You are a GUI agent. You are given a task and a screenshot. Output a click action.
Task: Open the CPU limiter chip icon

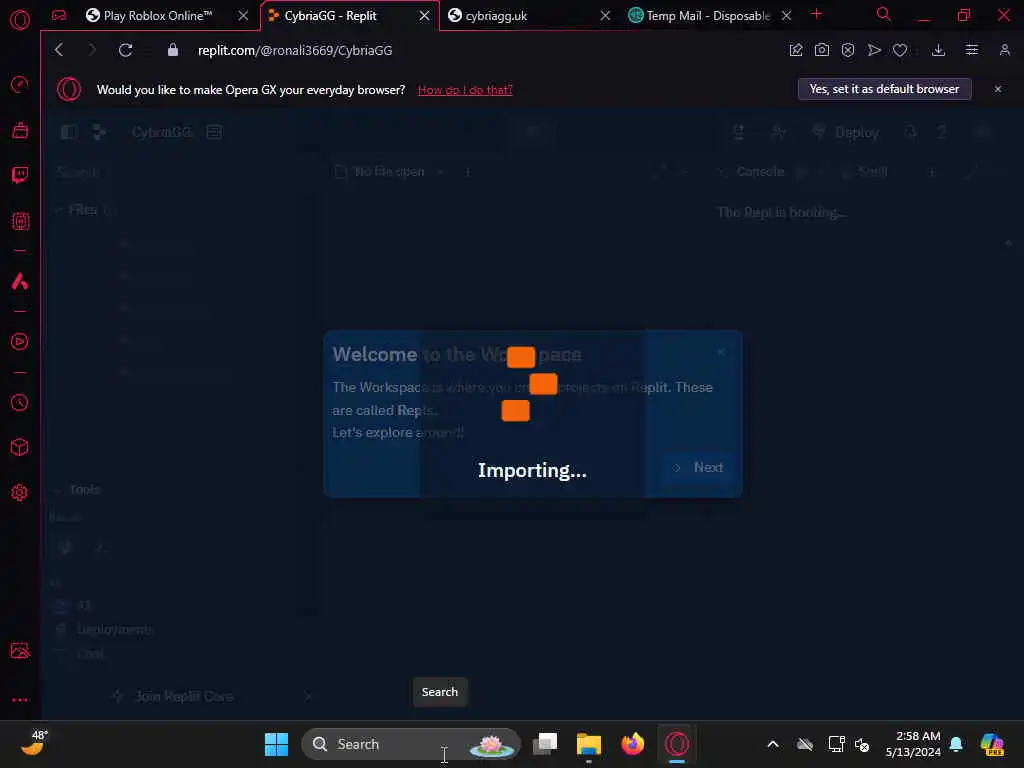(20, 221)
